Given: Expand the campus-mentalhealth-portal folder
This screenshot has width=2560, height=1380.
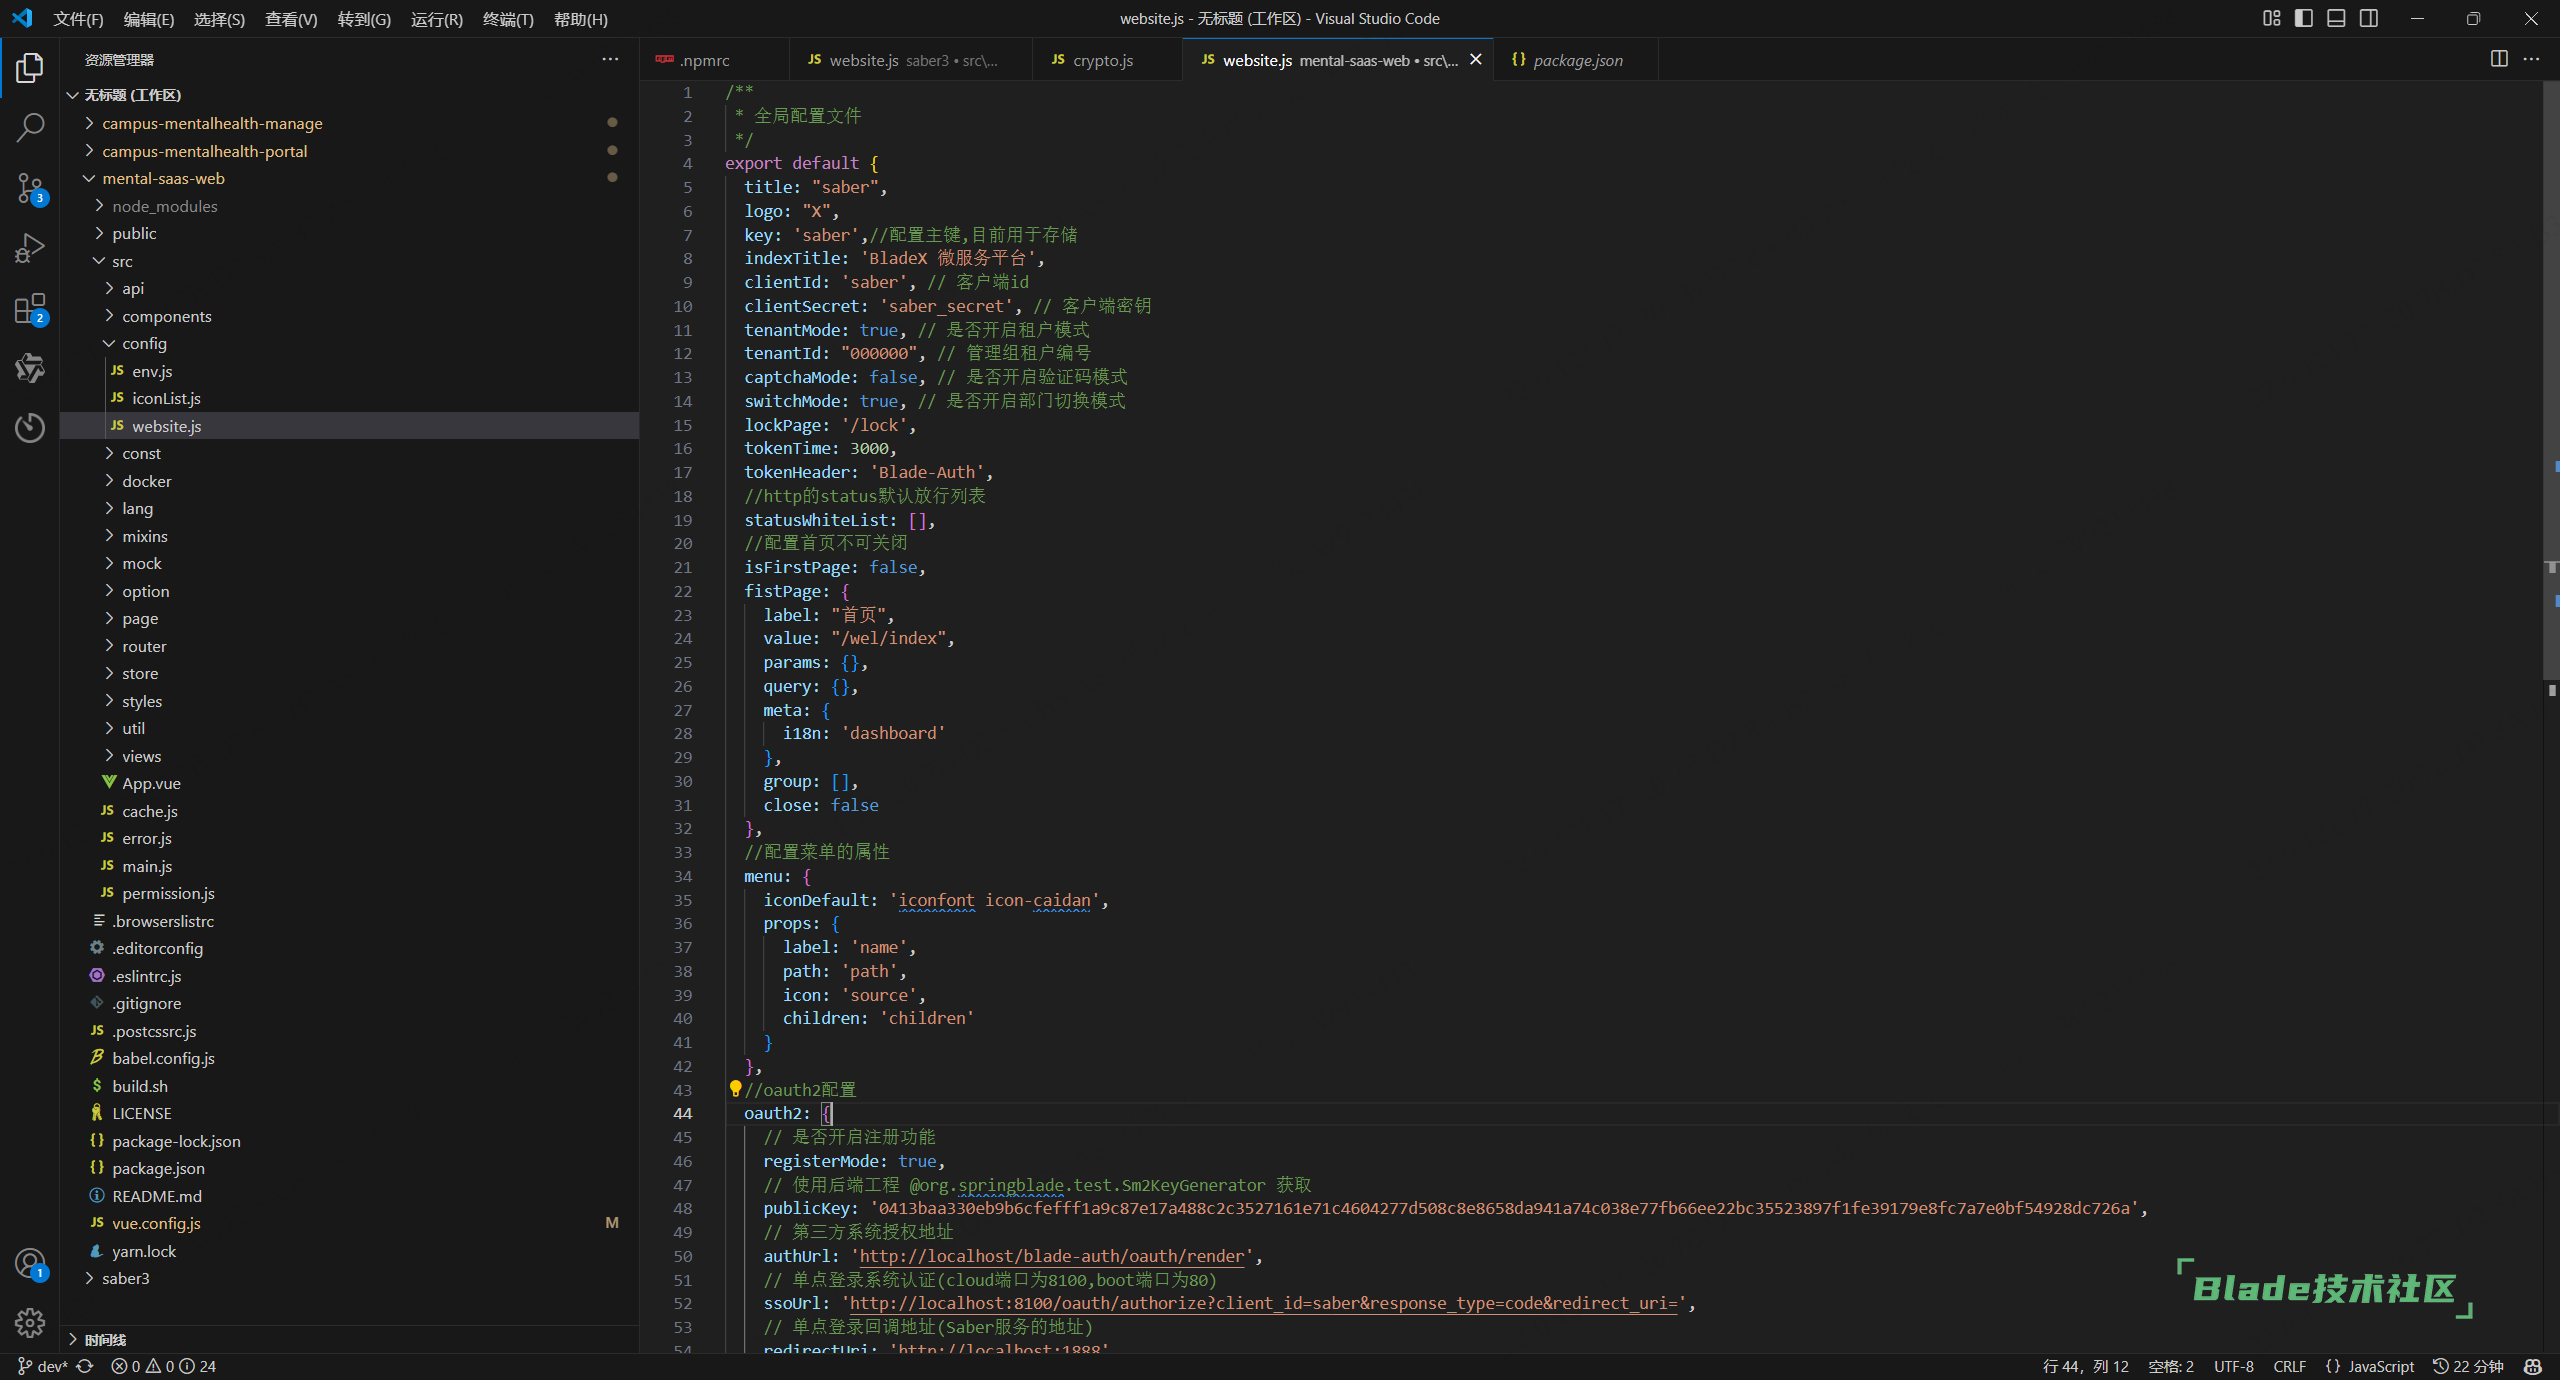Looking at the screenshot, I should click(350, 151).
